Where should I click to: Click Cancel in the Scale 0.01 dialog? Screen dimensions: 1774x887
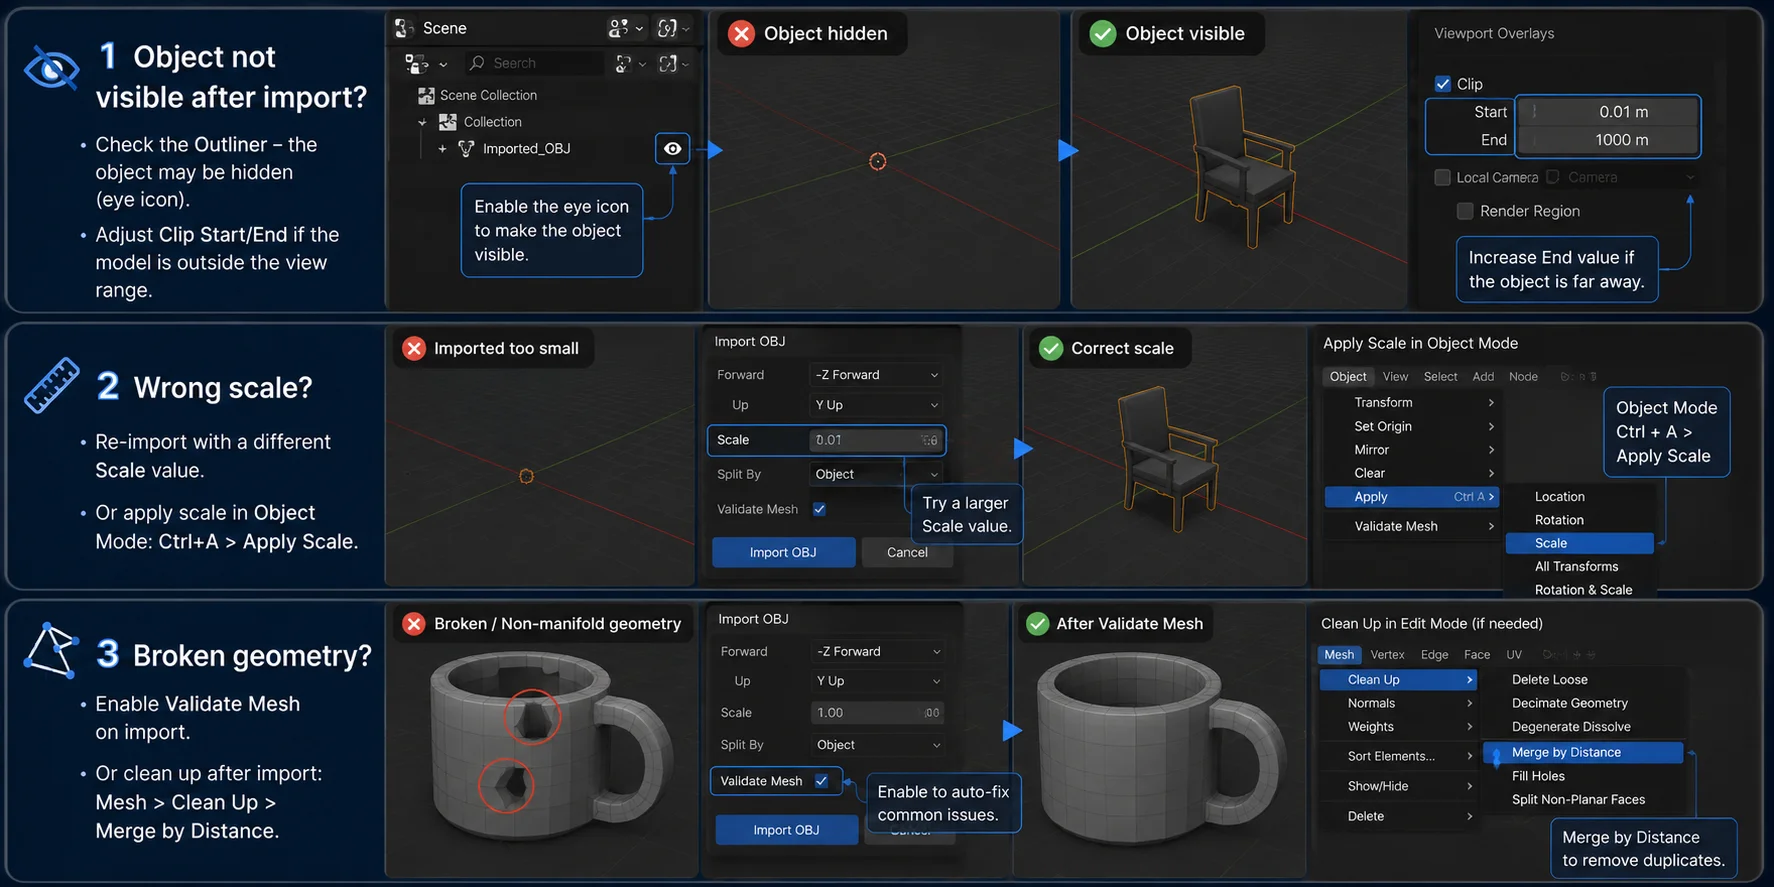pyautogui.click(x=907, y=553)
